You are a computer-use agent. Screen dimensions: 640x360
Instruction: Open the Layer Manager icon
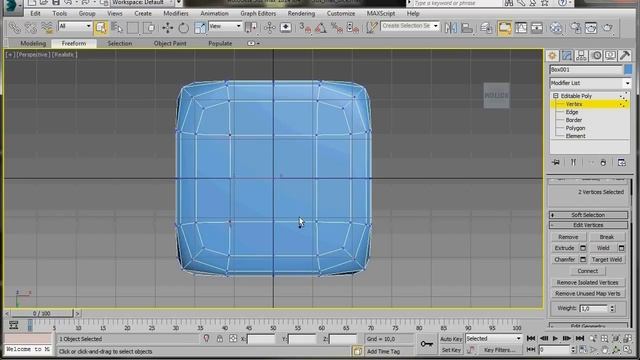(x=486, y=28)
